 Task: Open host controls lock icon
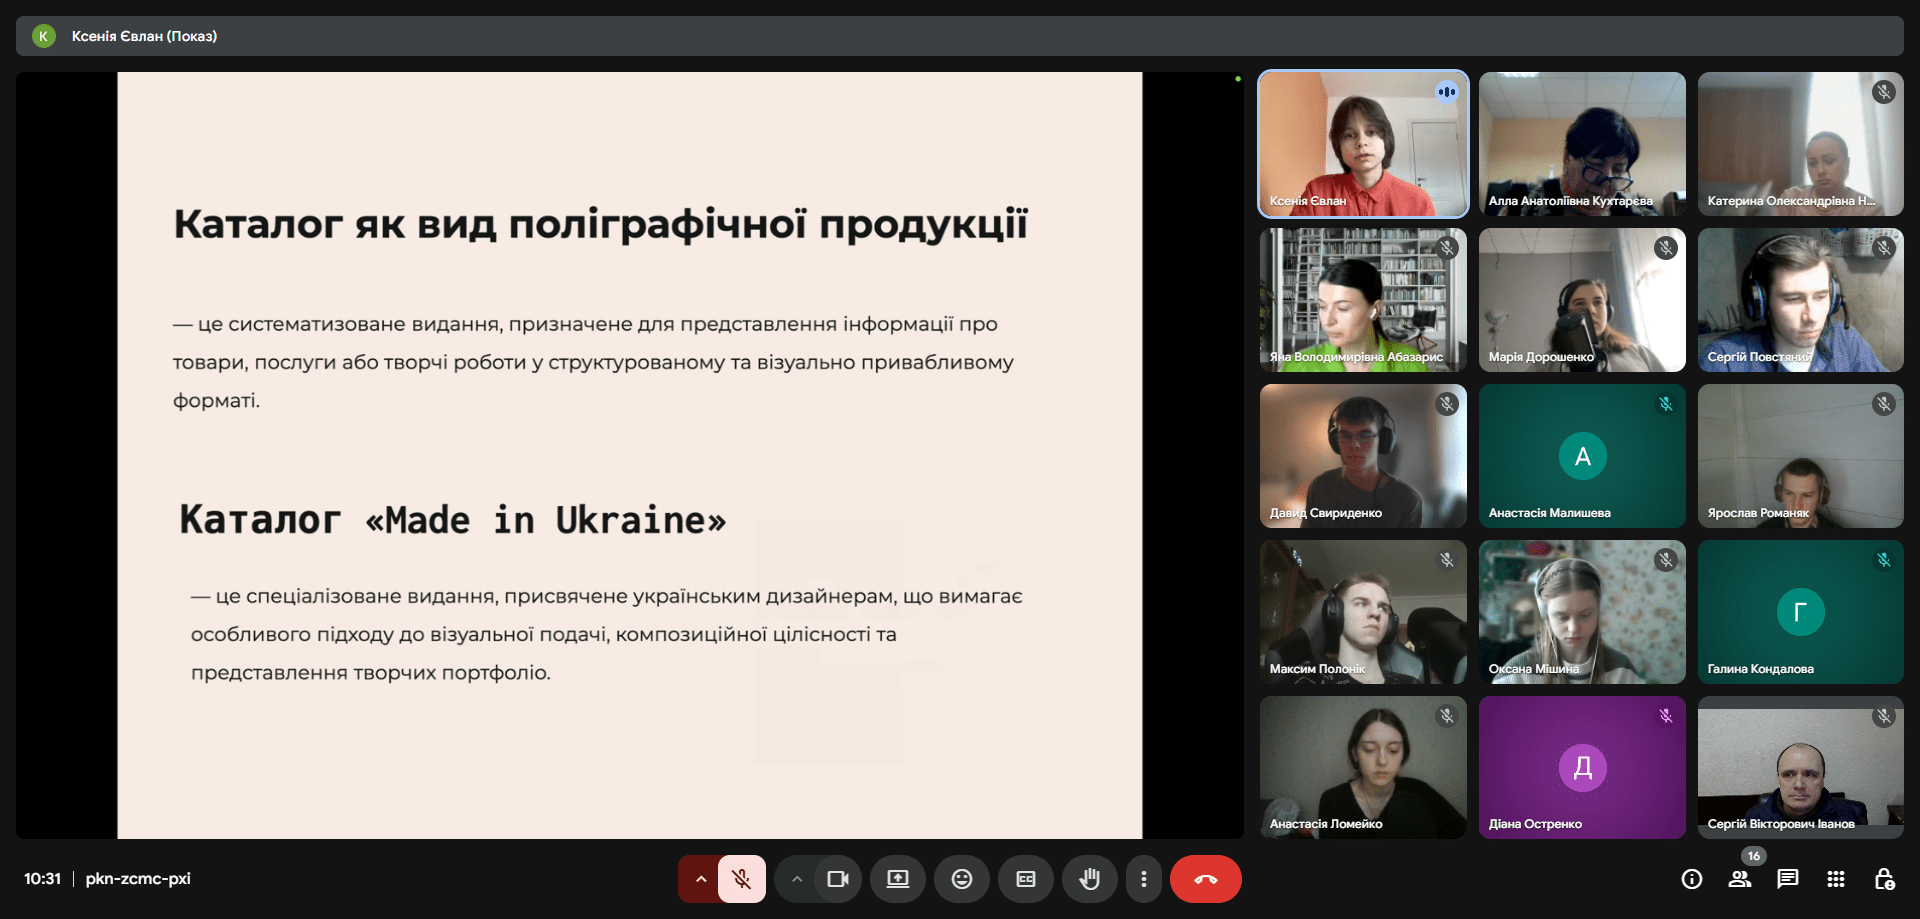point(1884,879)
